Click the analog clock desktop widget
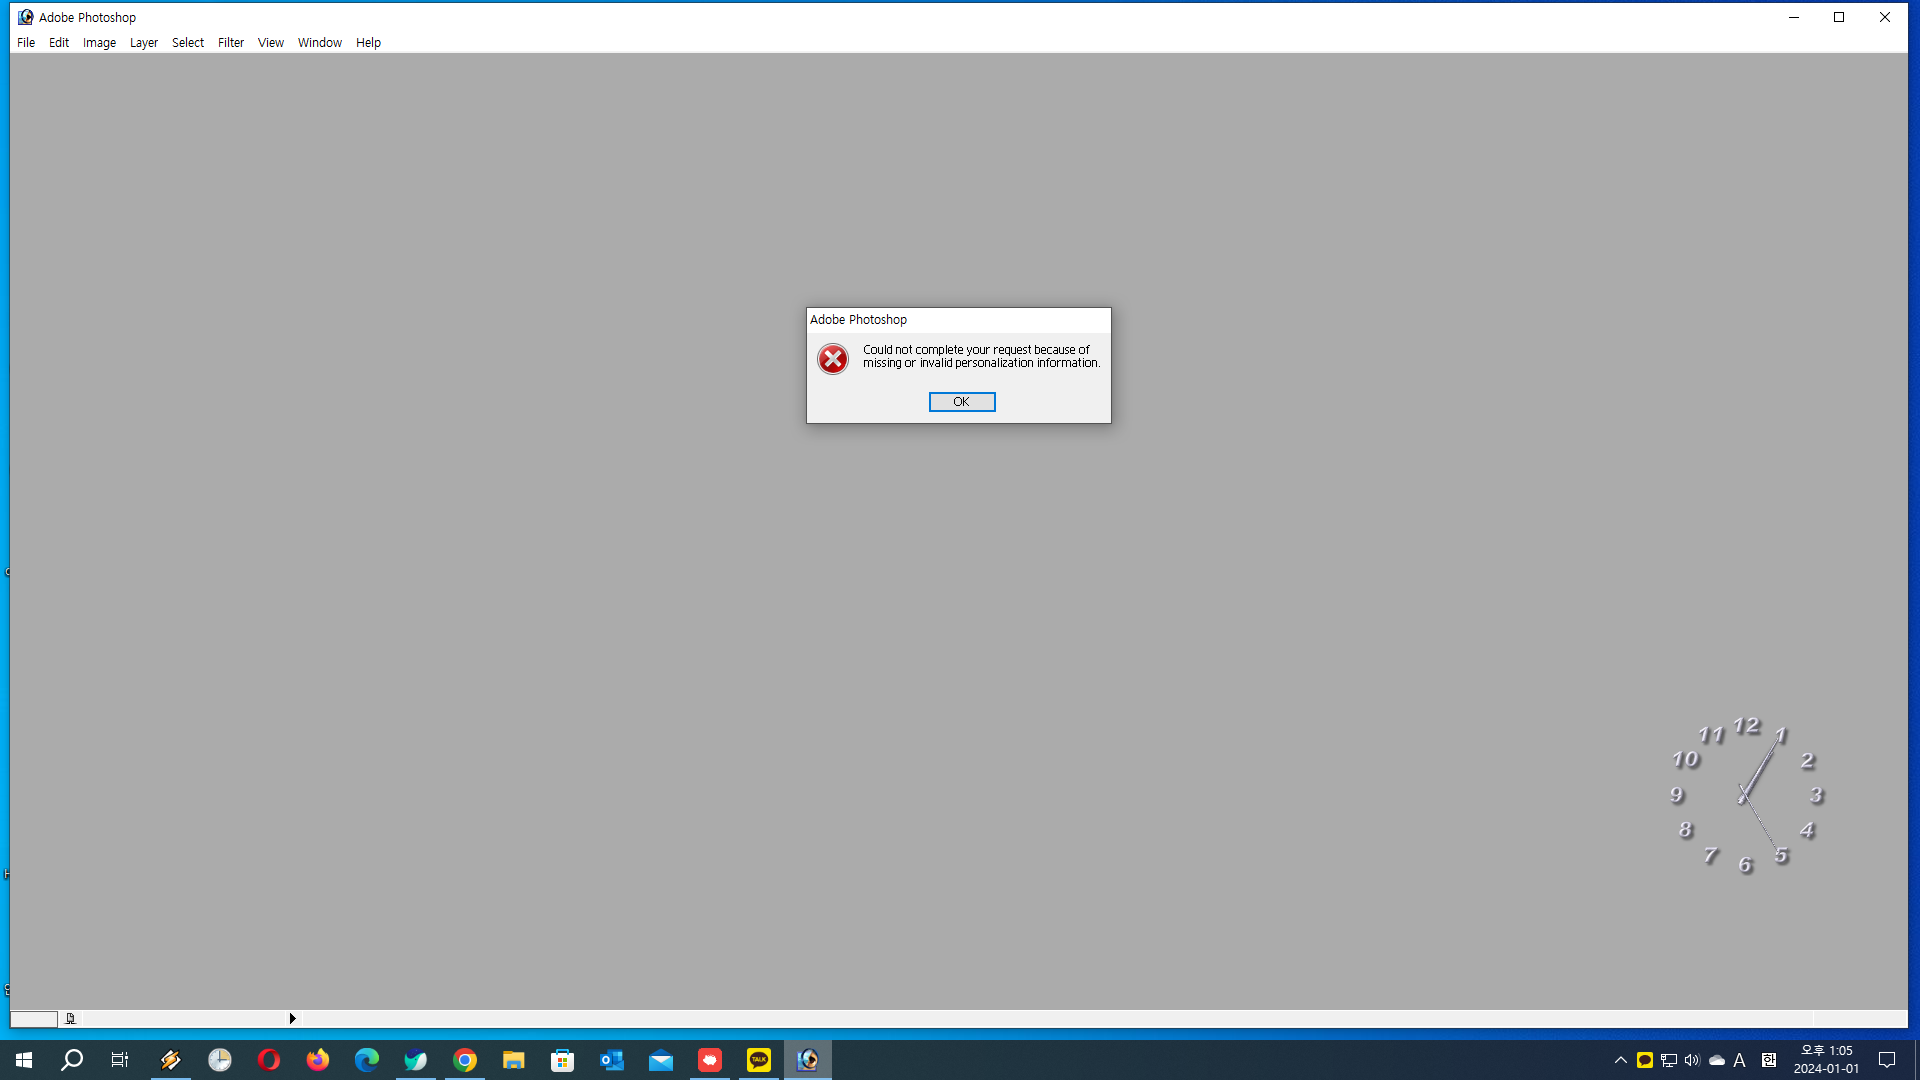 [1747, 795]
